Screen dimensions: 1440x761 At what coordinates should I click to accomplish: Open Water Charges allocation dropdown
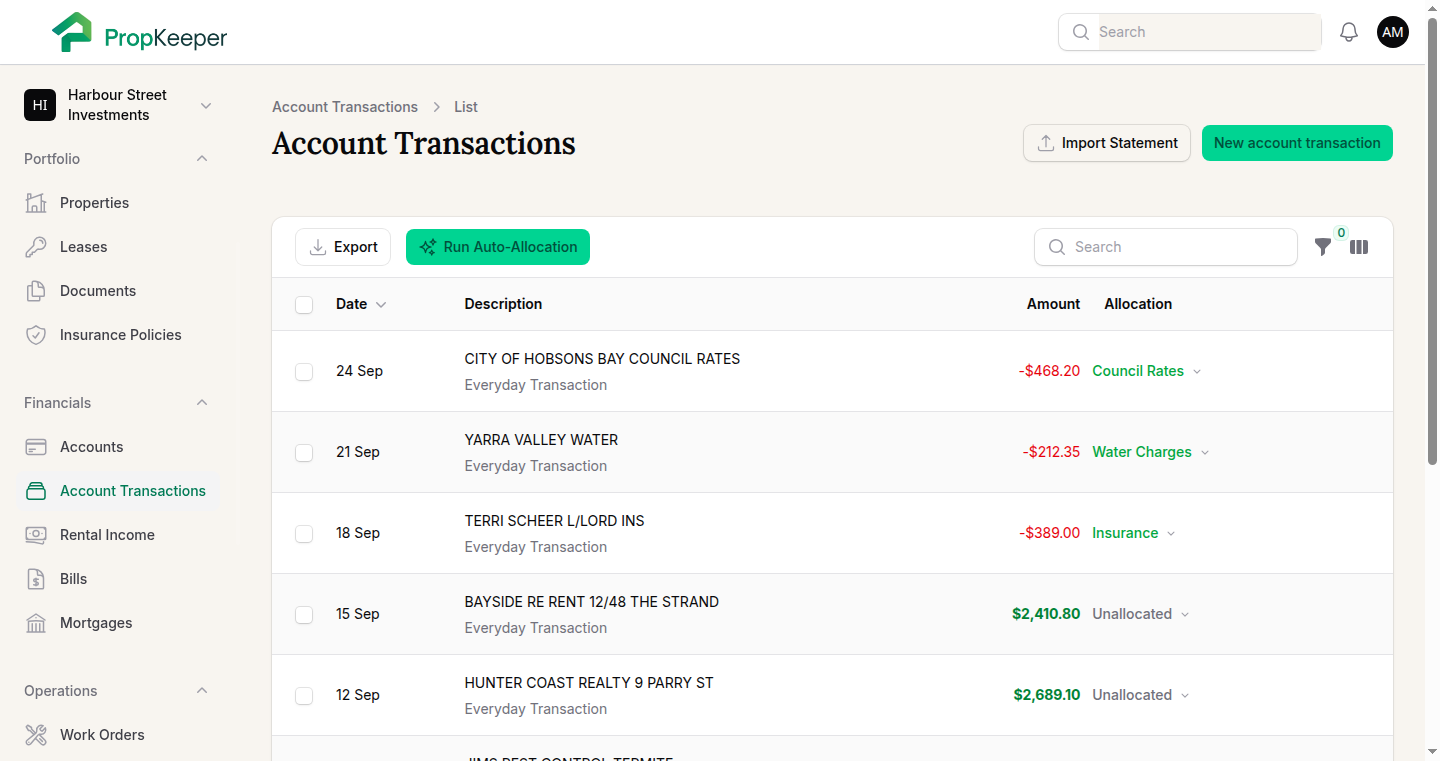pos(1151,452)
